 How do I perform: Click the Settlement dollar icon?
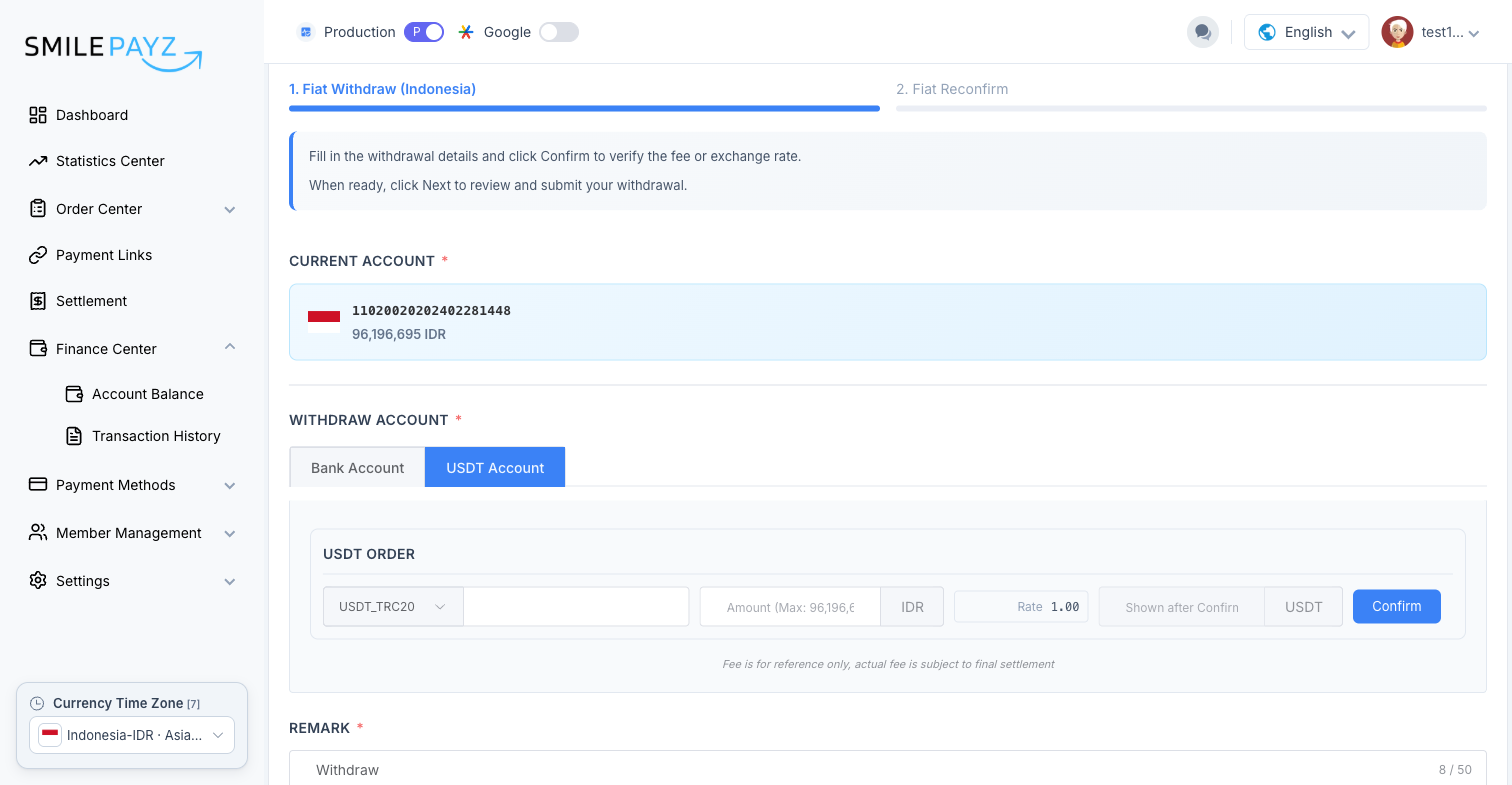[x=38, y=301]
